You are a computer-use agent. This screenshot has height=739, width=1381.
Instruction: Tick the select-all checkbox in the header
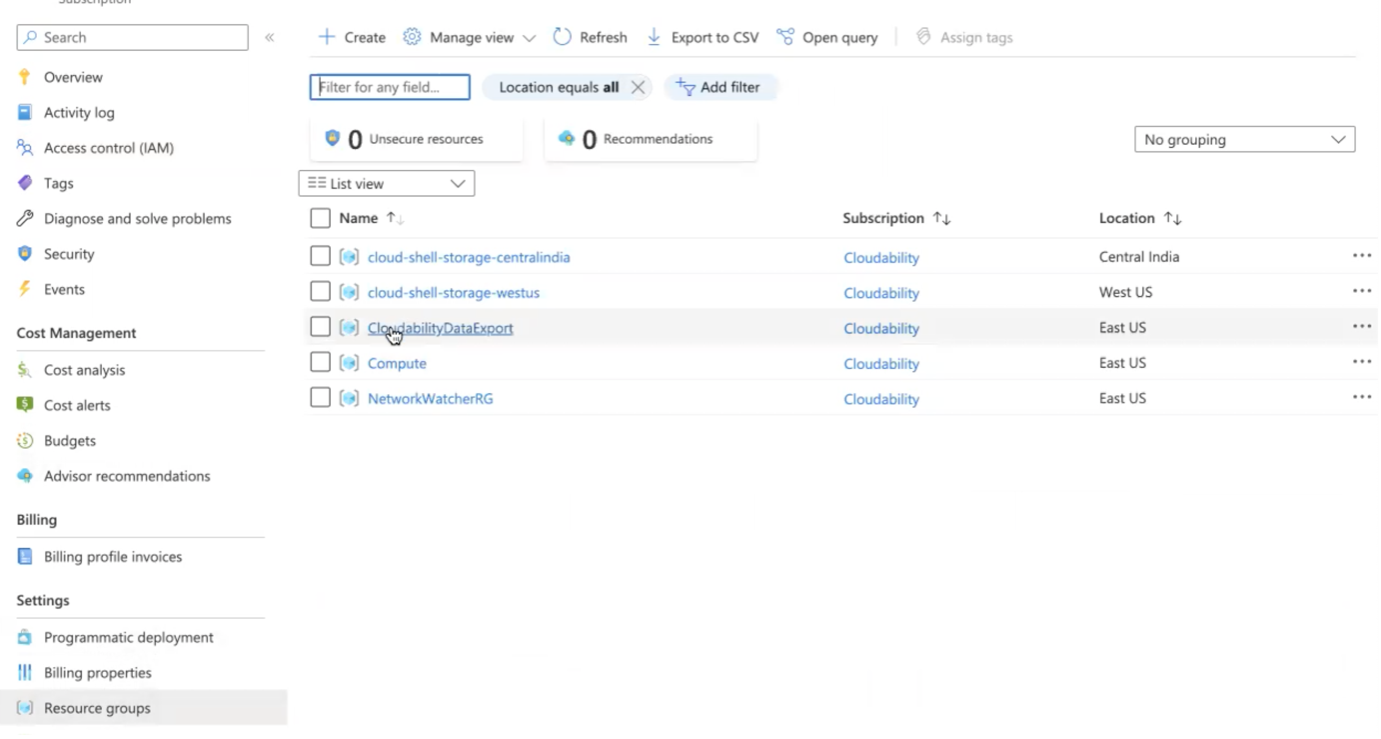(320, 218)
